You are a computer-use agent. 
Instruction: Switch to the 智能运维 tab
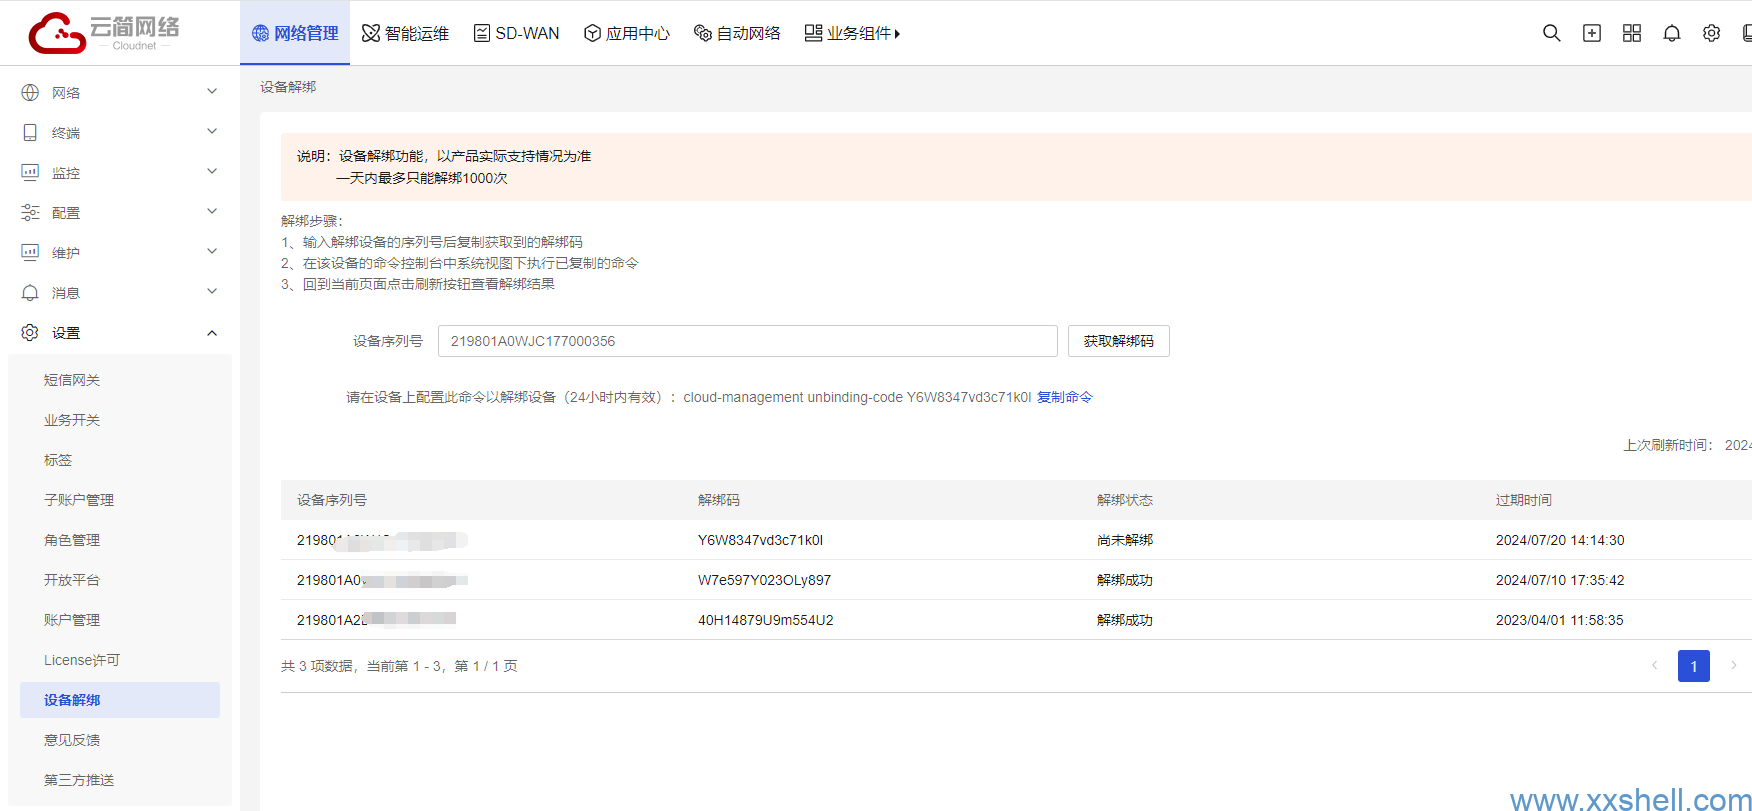(x=405, y=33)
